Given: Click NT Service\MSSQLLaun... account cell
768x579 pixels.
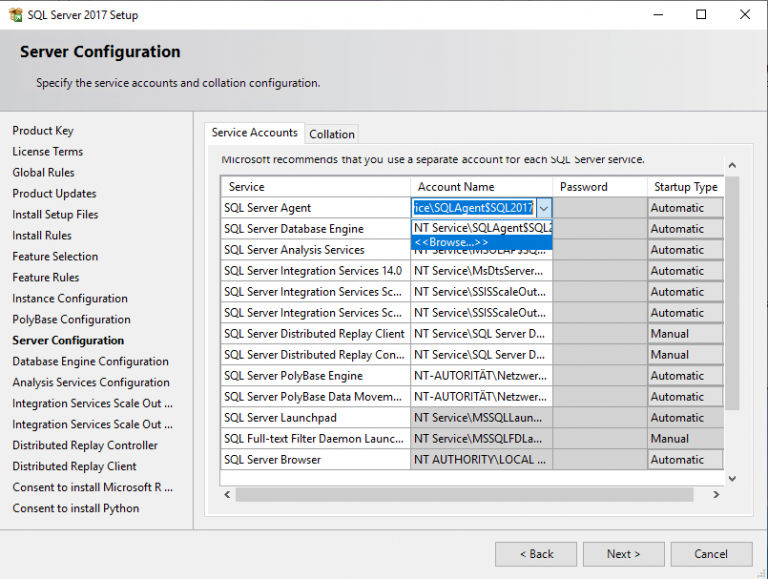Looking at the screenshot, I should tap(481, 418).
